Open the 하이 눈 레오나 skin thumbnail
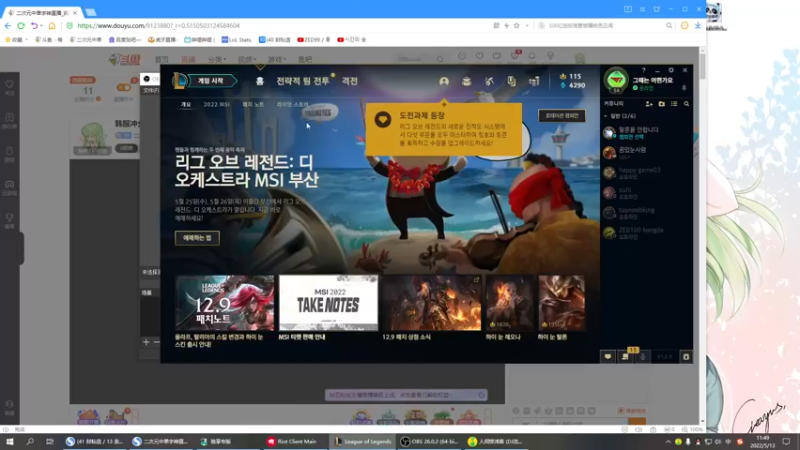This screenshot has width=800, height=450. (x=510, y=303)
